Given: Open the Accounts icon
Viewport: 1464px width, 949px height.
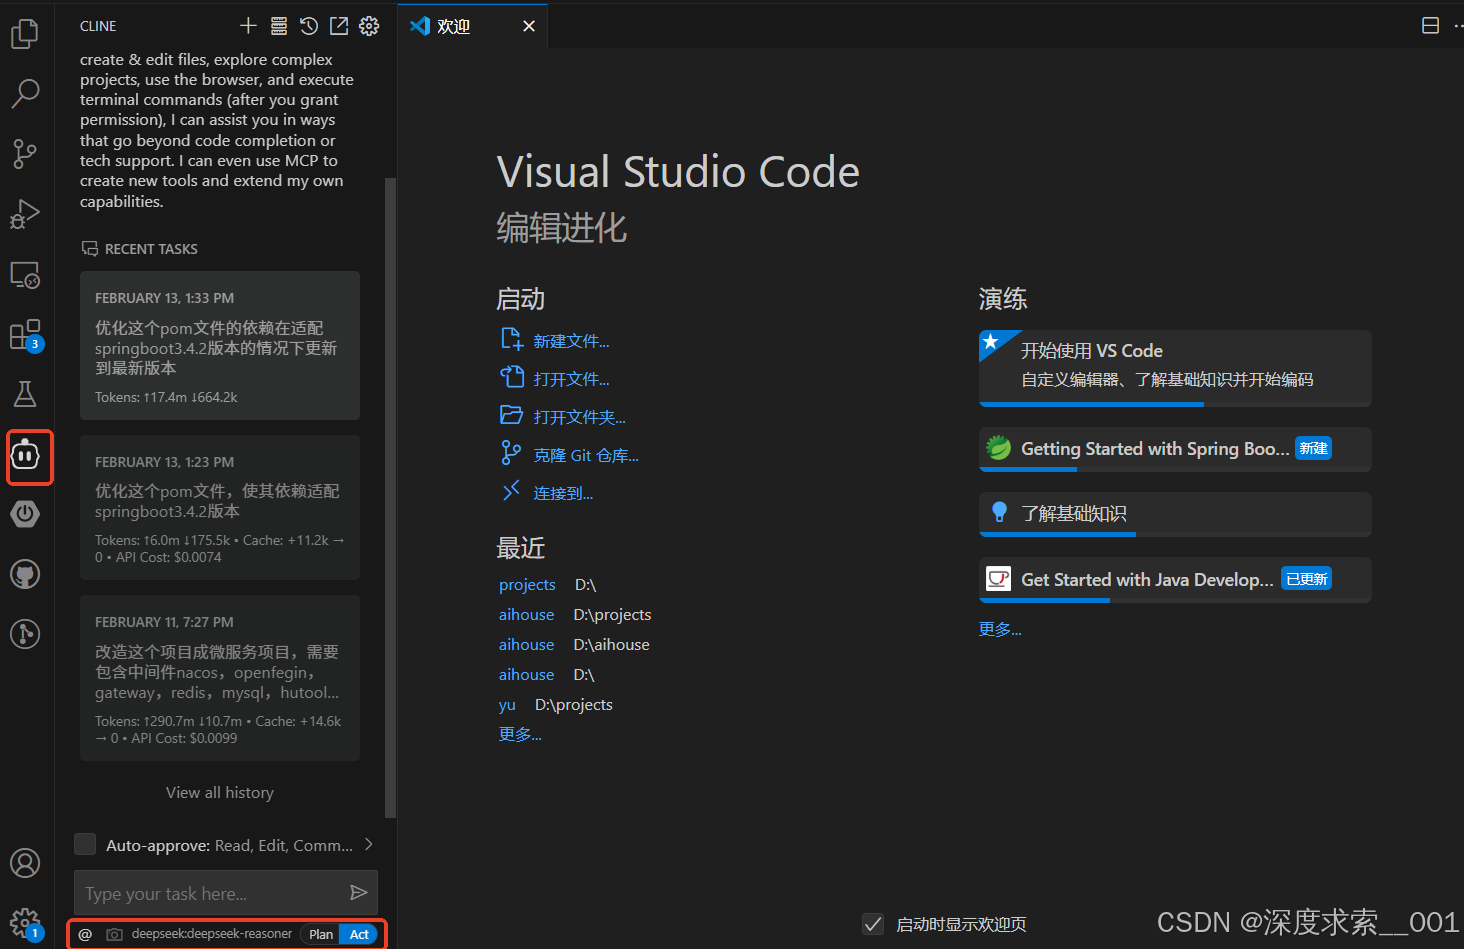Looking at the screenshot, I should pos(25,863).
